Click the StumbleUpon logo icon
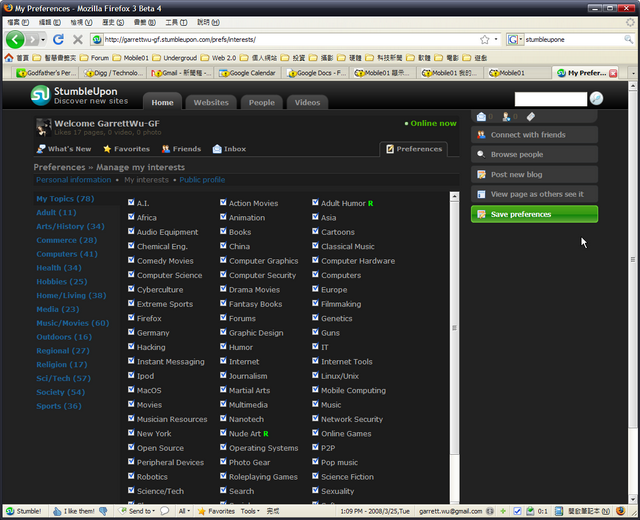This screenshot has height=520, width=640. (x=40, y=95)
